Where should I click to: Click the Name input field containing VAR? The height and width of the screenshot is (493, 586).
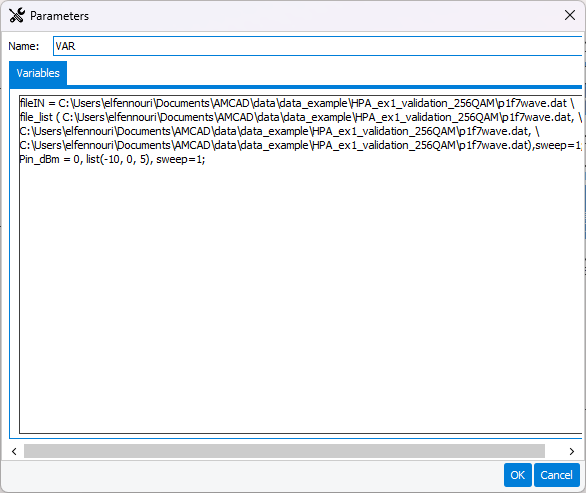(317, 46)
